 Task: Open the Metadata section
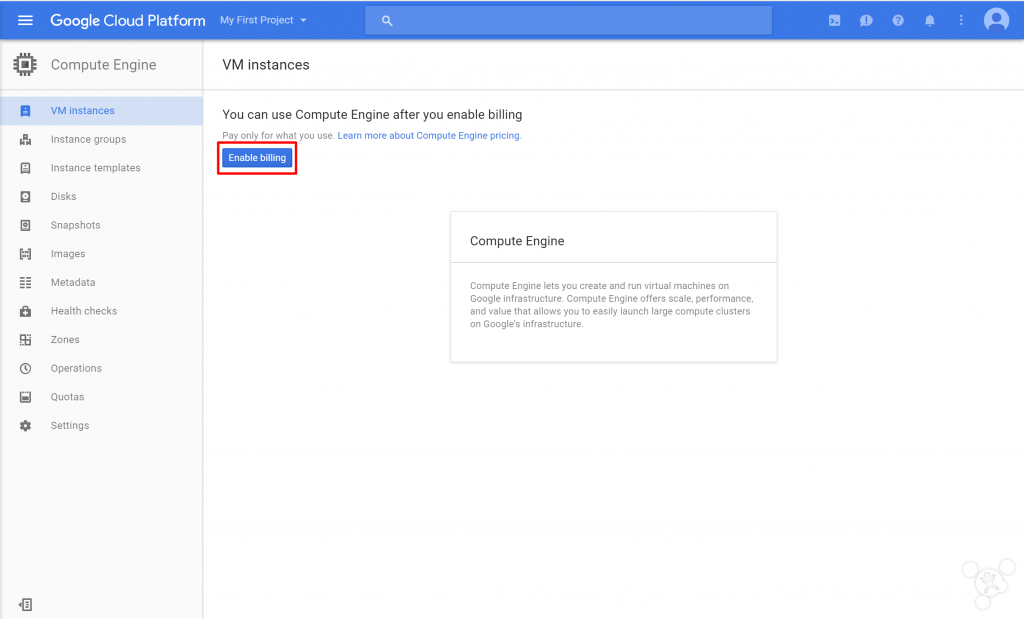[73, 283]
